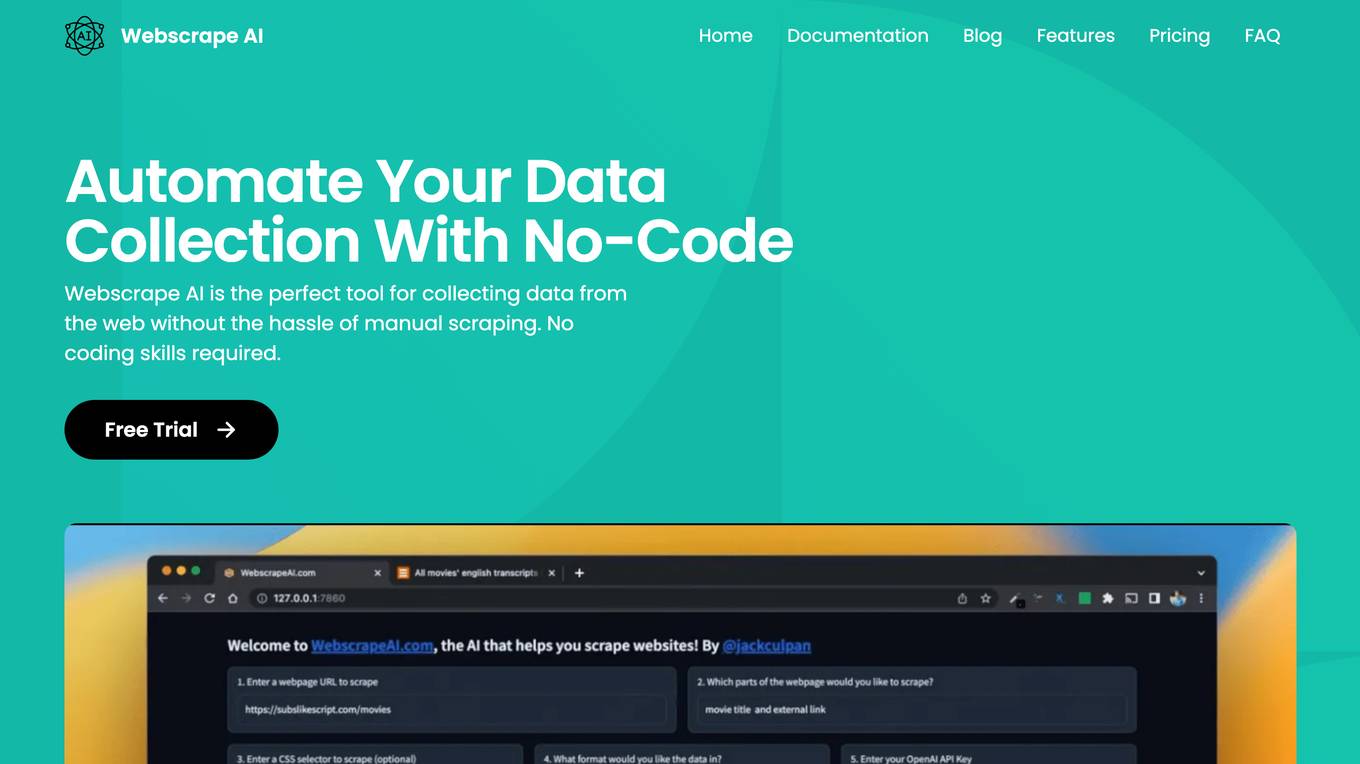
Task: Bookmark the page with the star icon
Action: pos(985,599)
